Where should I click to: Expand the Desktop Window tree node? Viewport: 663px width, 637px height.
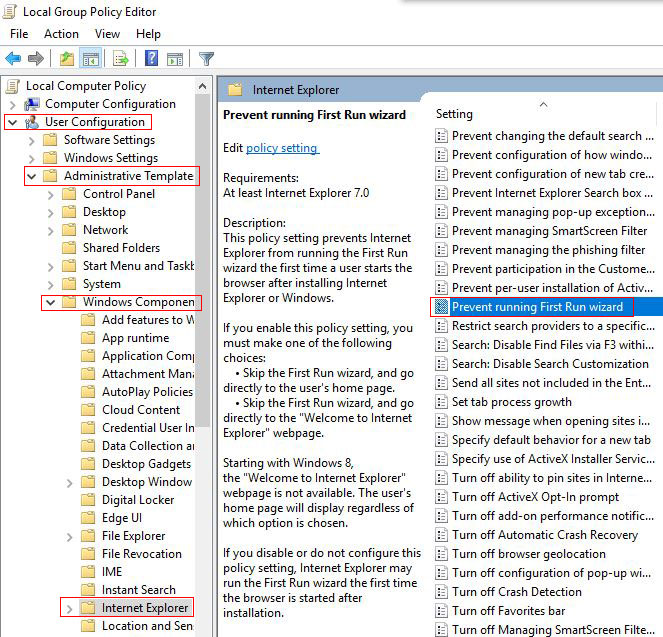tap(70, 483)
